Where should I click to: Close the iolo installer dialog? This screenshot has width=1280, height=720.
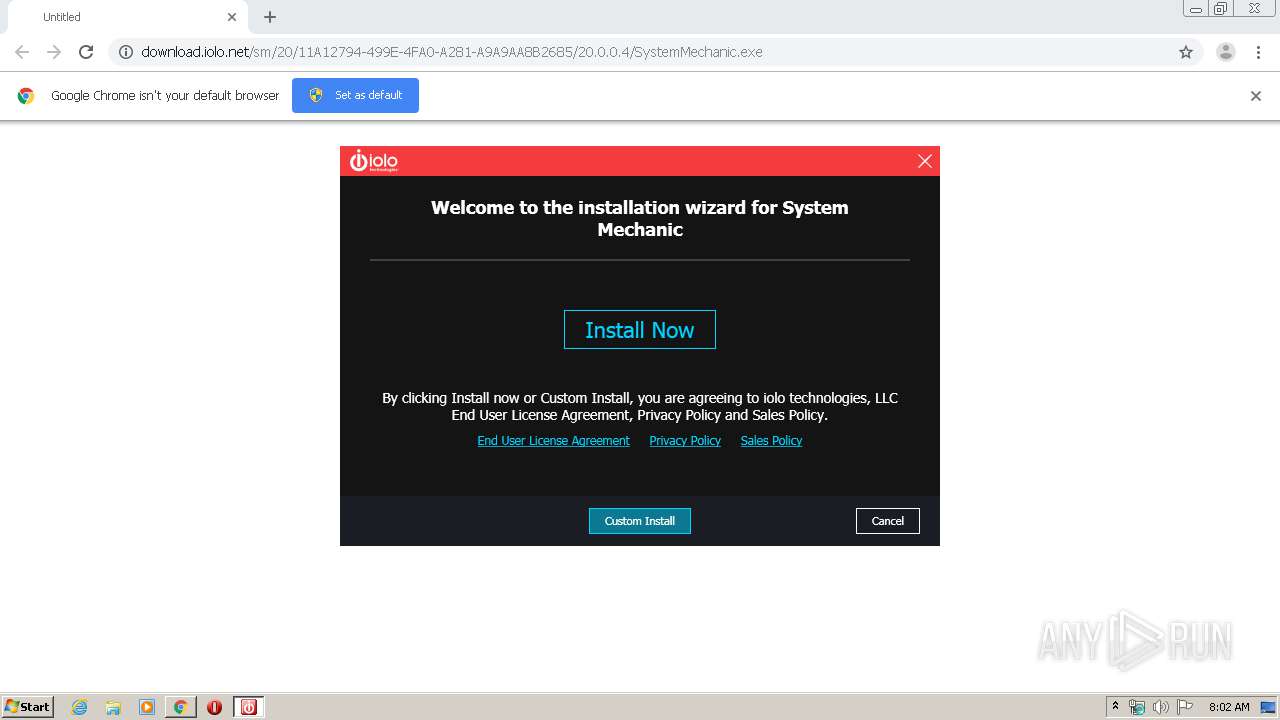[x=925, y=161]
